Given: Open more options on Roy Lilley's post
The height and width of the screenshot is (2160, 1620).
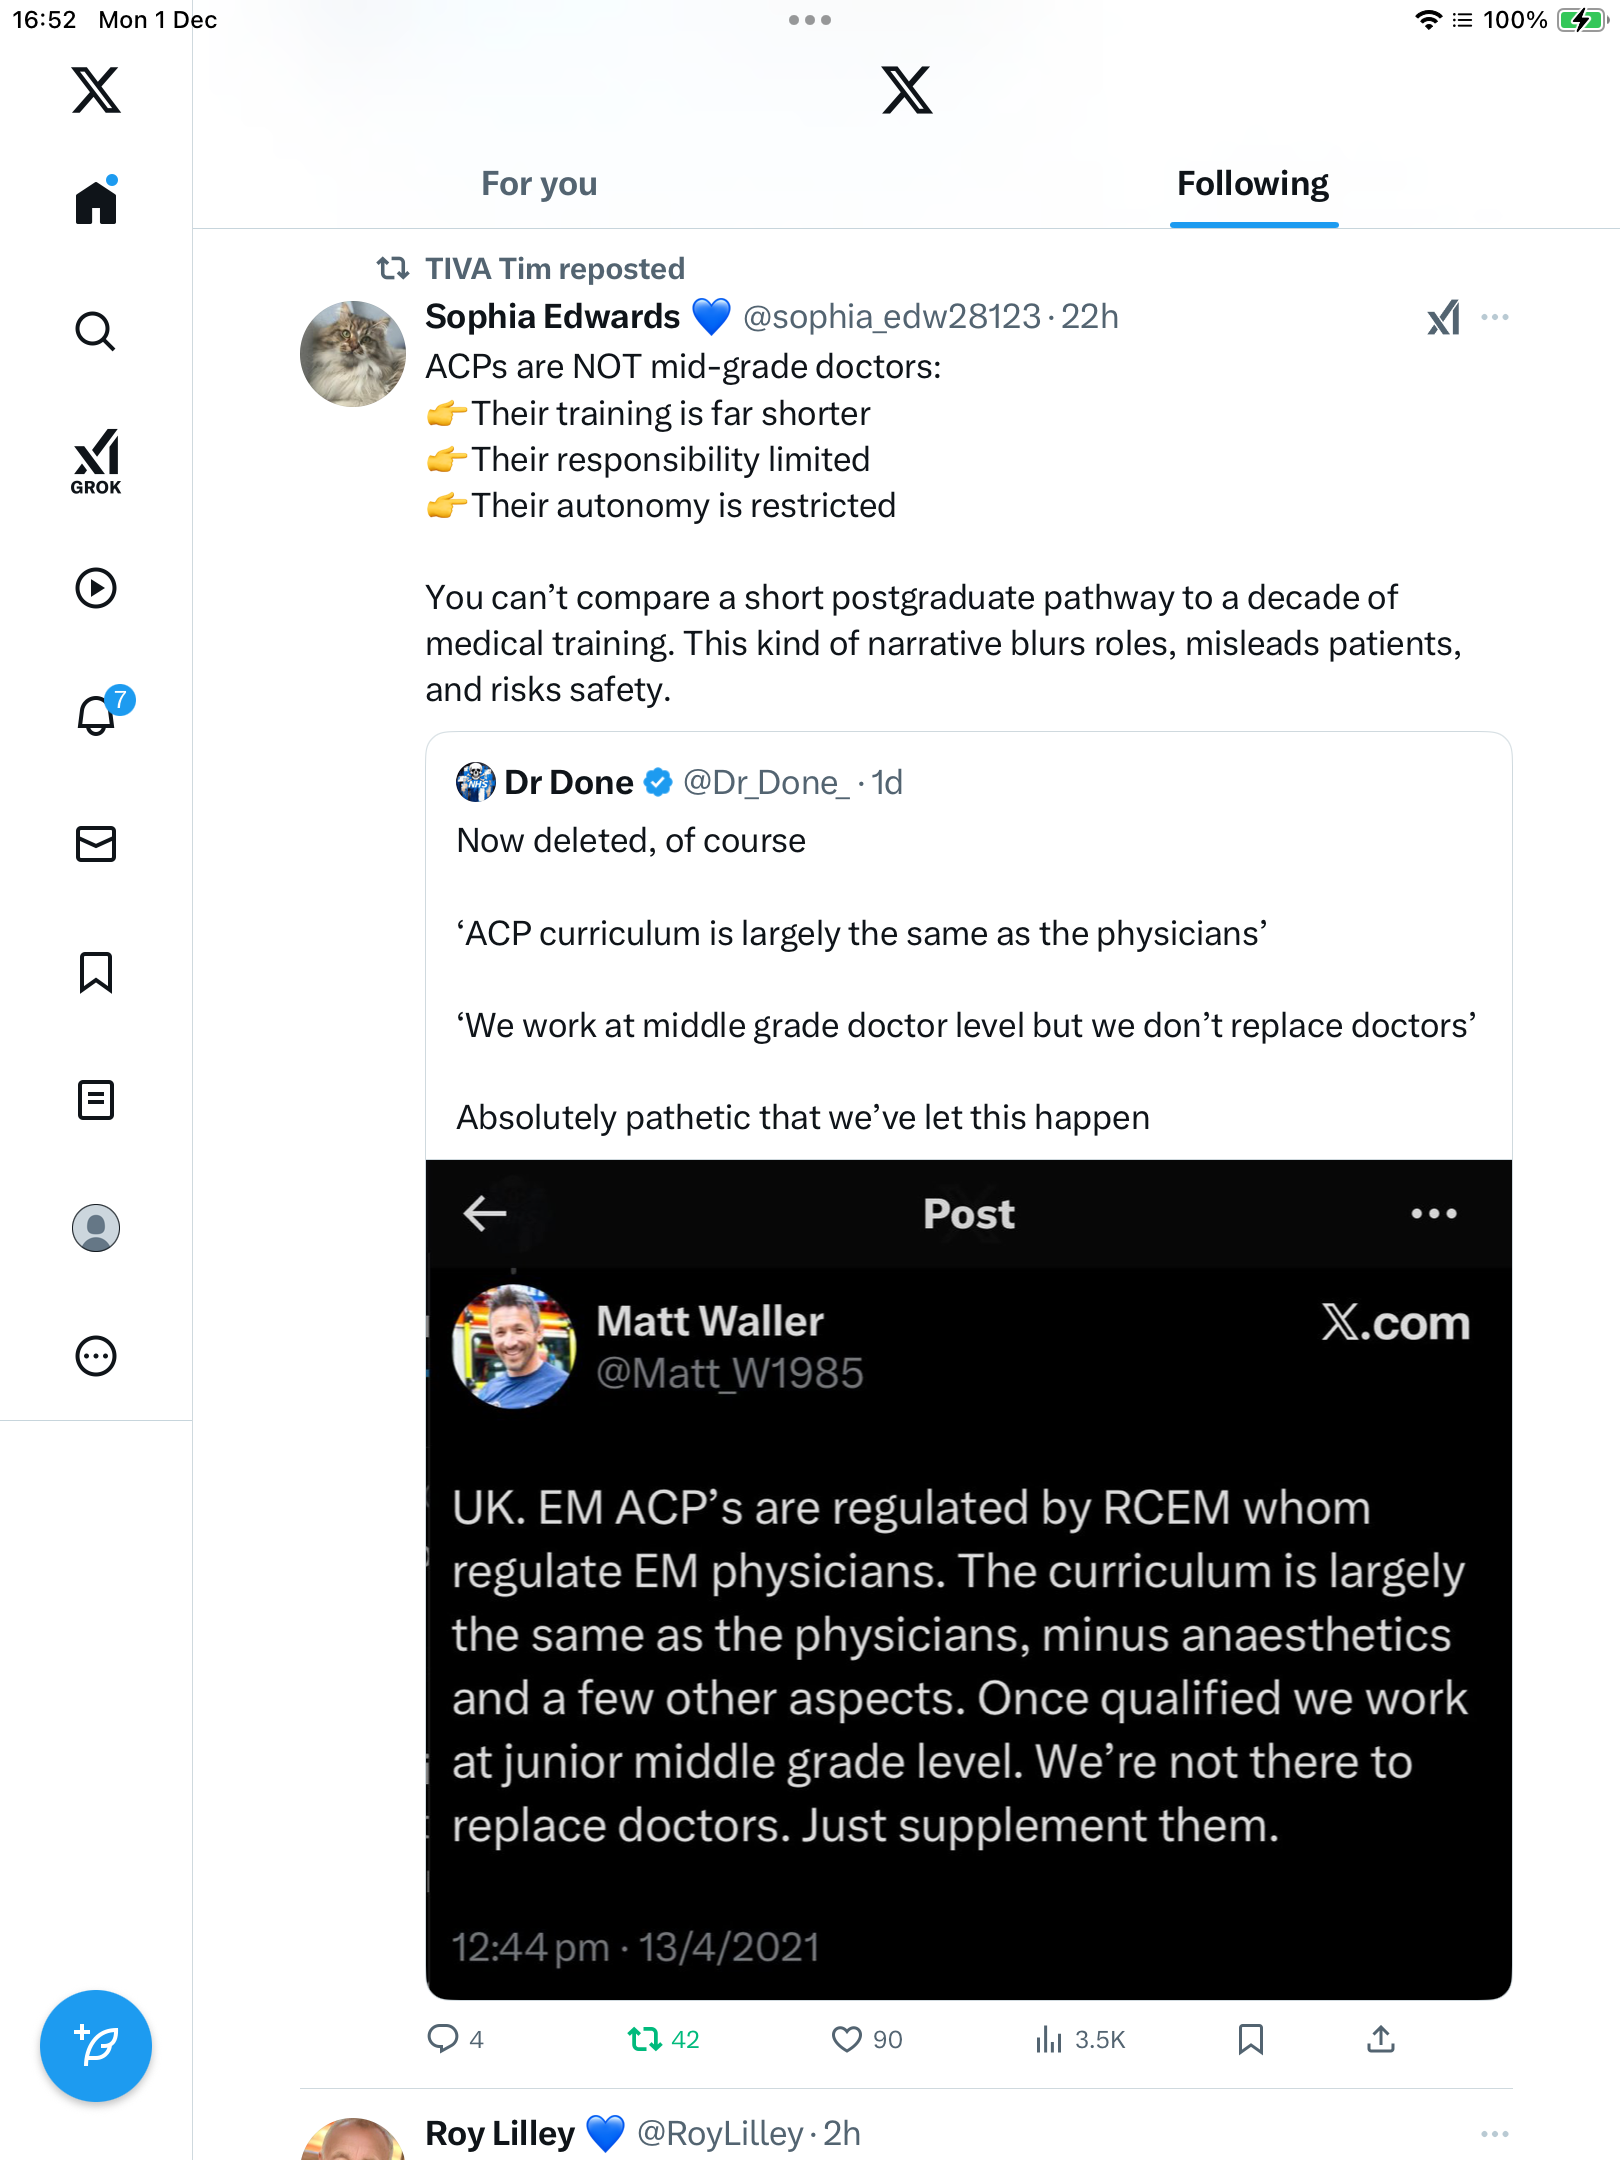Looking at the screenshot, I should click(x=1495, y=2134).
